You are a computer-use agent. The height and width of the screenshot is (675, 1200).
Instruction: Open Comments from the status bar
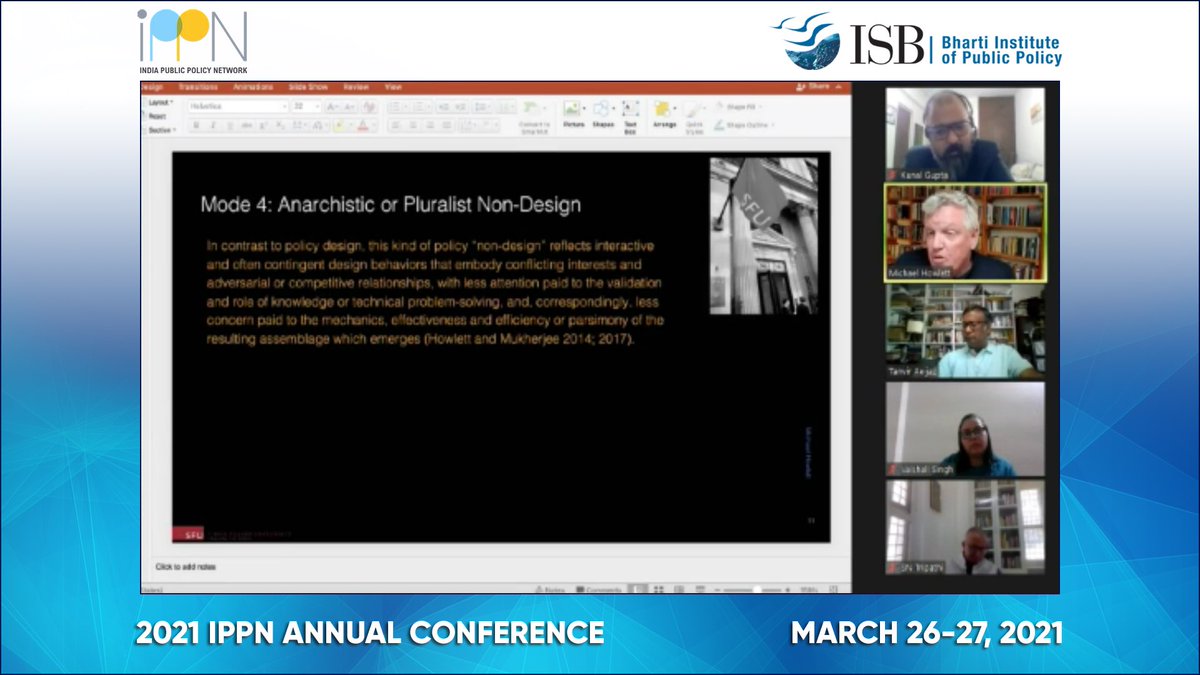(599, 589)
